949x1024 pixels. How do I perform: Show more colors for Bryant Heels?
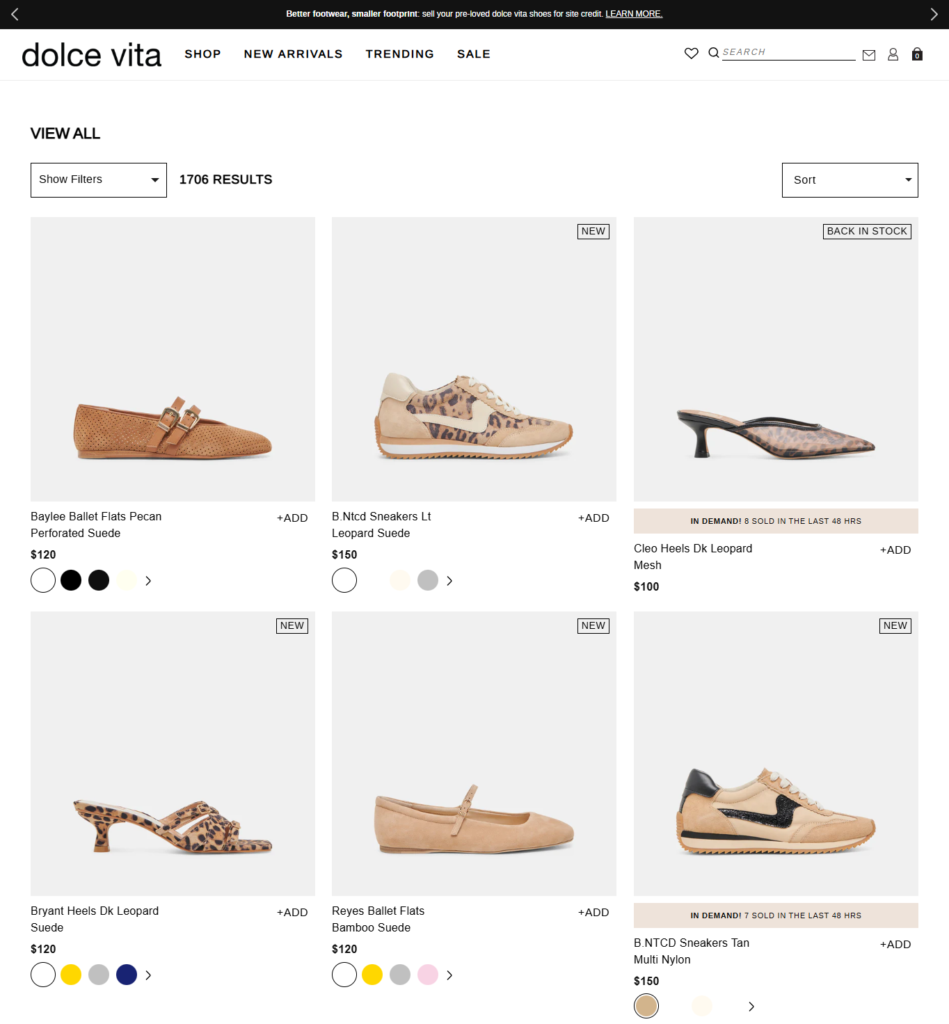(x=148, y=975)
